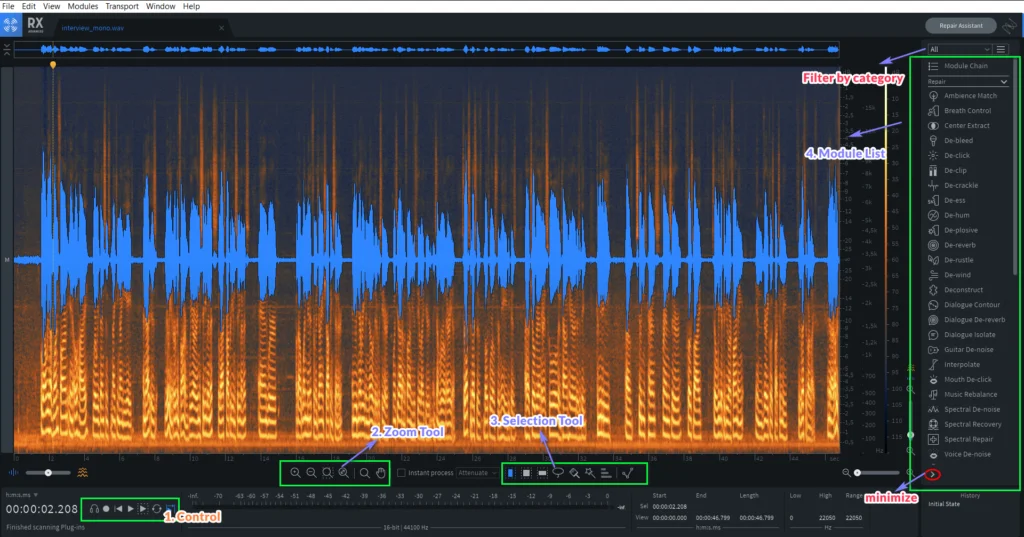Screen dimensions: 1024x537
Task: Start playback with the Play button
Action: point(131,508)
